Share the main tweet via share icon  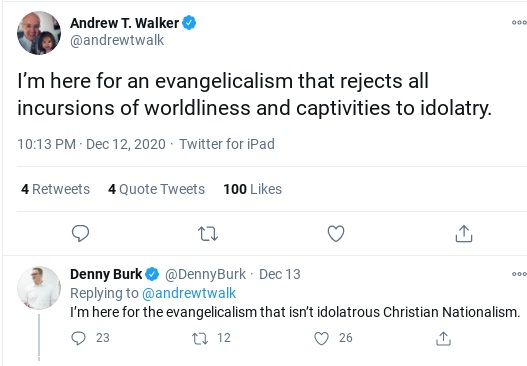464,234
